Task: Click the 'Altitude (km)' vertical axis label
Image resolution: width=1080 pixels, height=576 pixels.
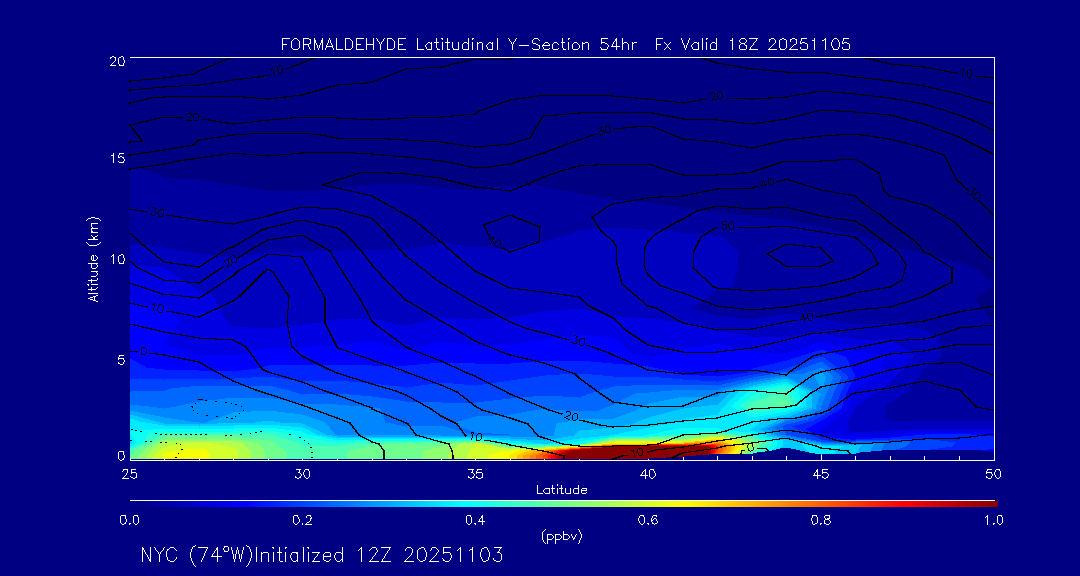Action: point(93,258)
